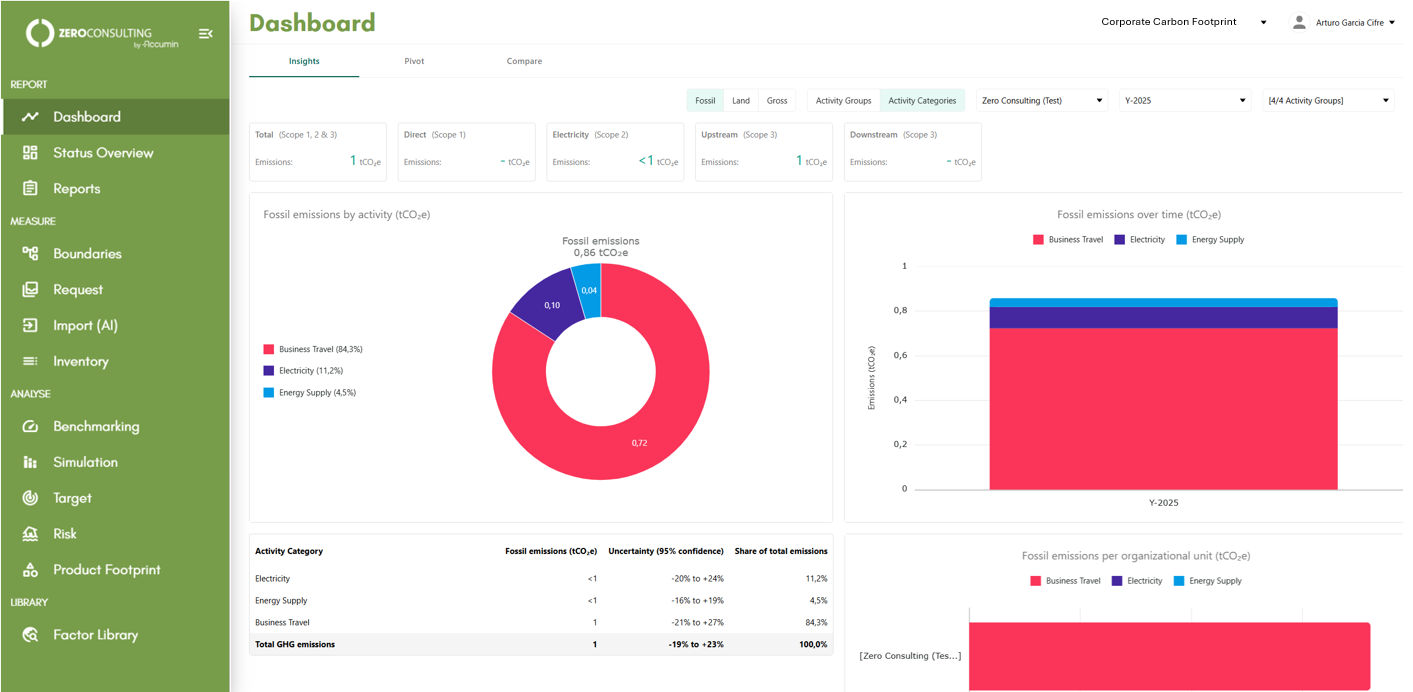Click the Target bullseye icon
Screen dimensions: 1413x692
click(x=31, y=498)
